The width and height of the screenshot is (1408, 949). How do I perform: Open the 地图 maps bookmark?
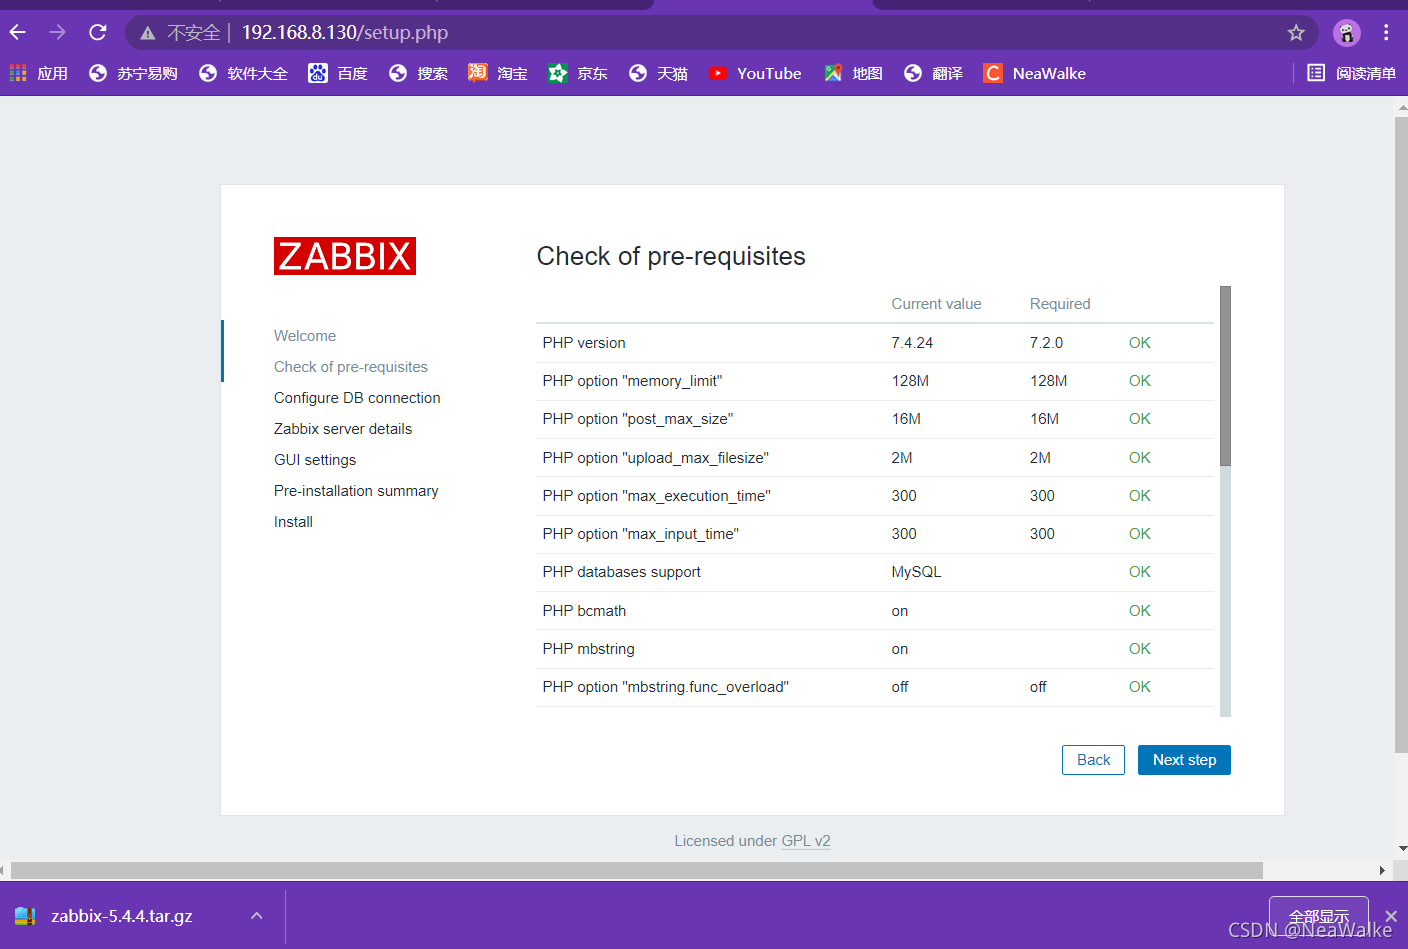(853, 73)
